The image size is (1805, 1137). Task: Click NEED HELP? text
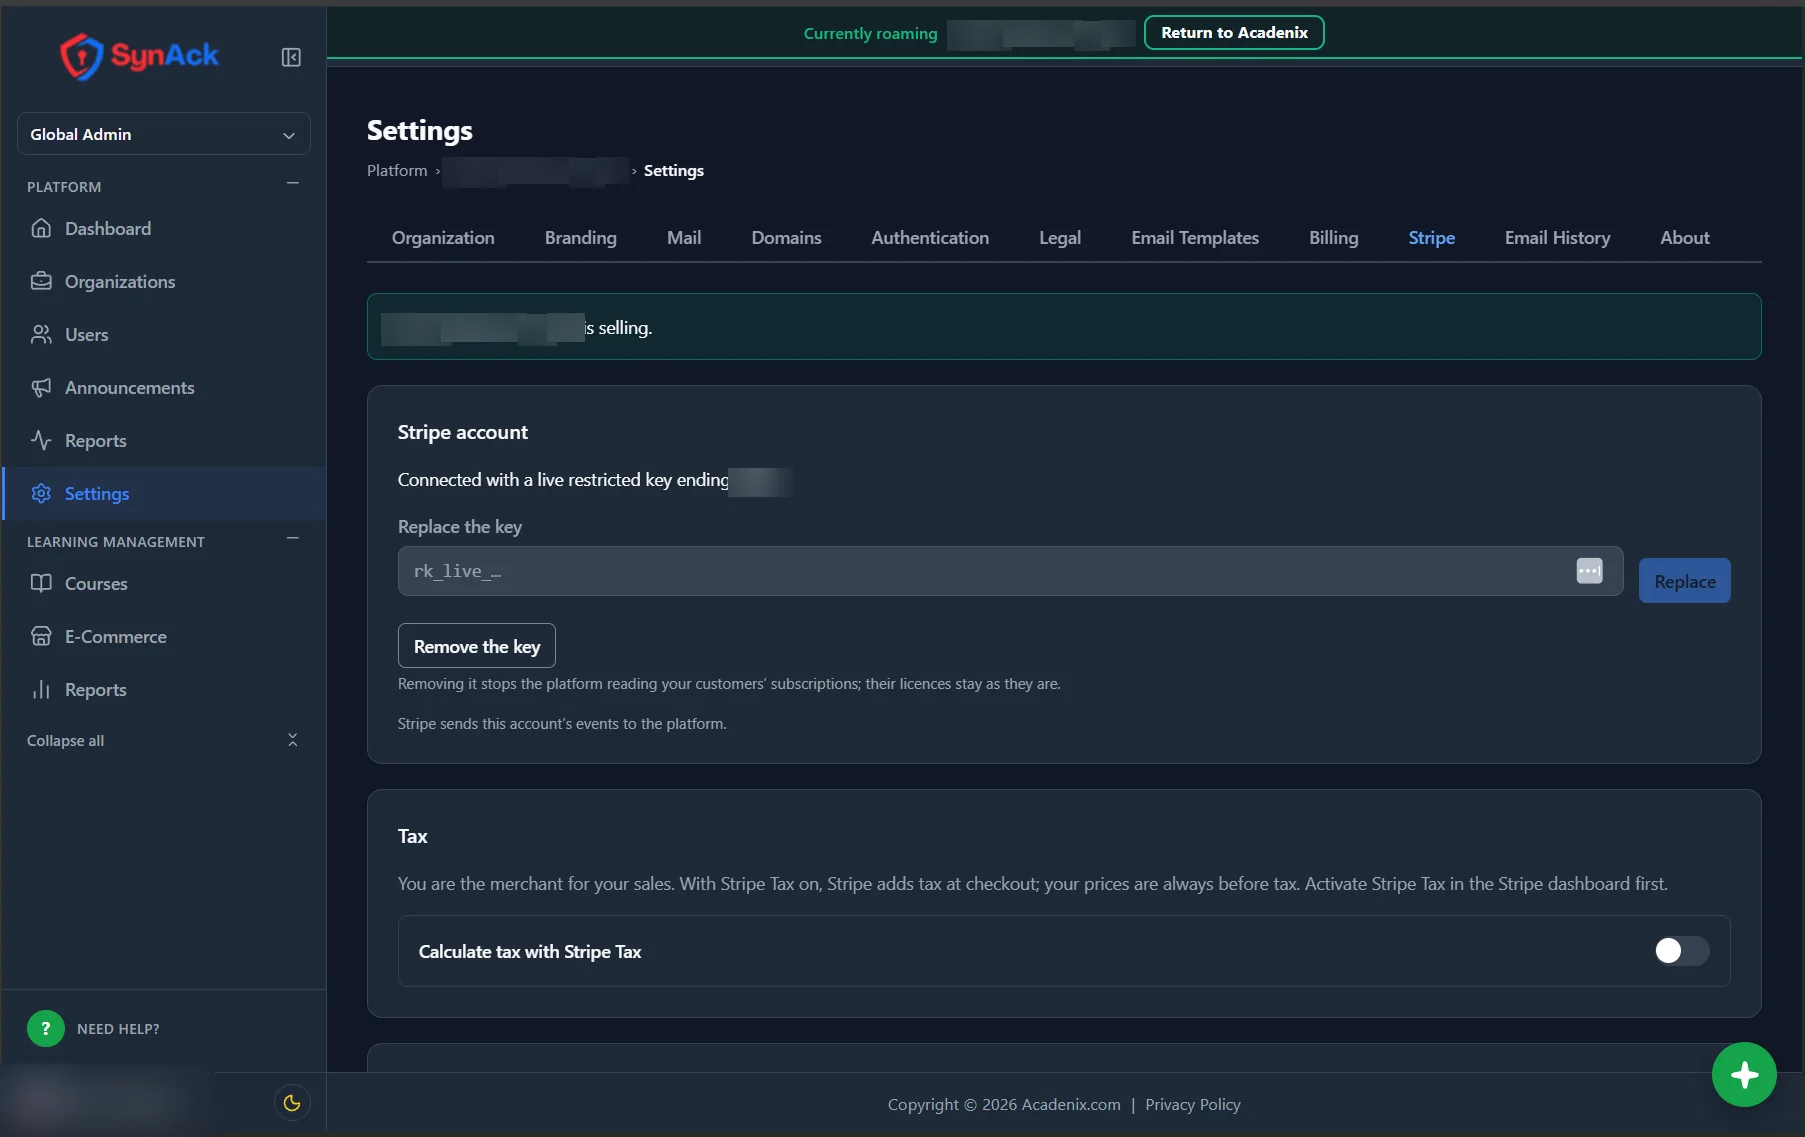coord(118,1028)
